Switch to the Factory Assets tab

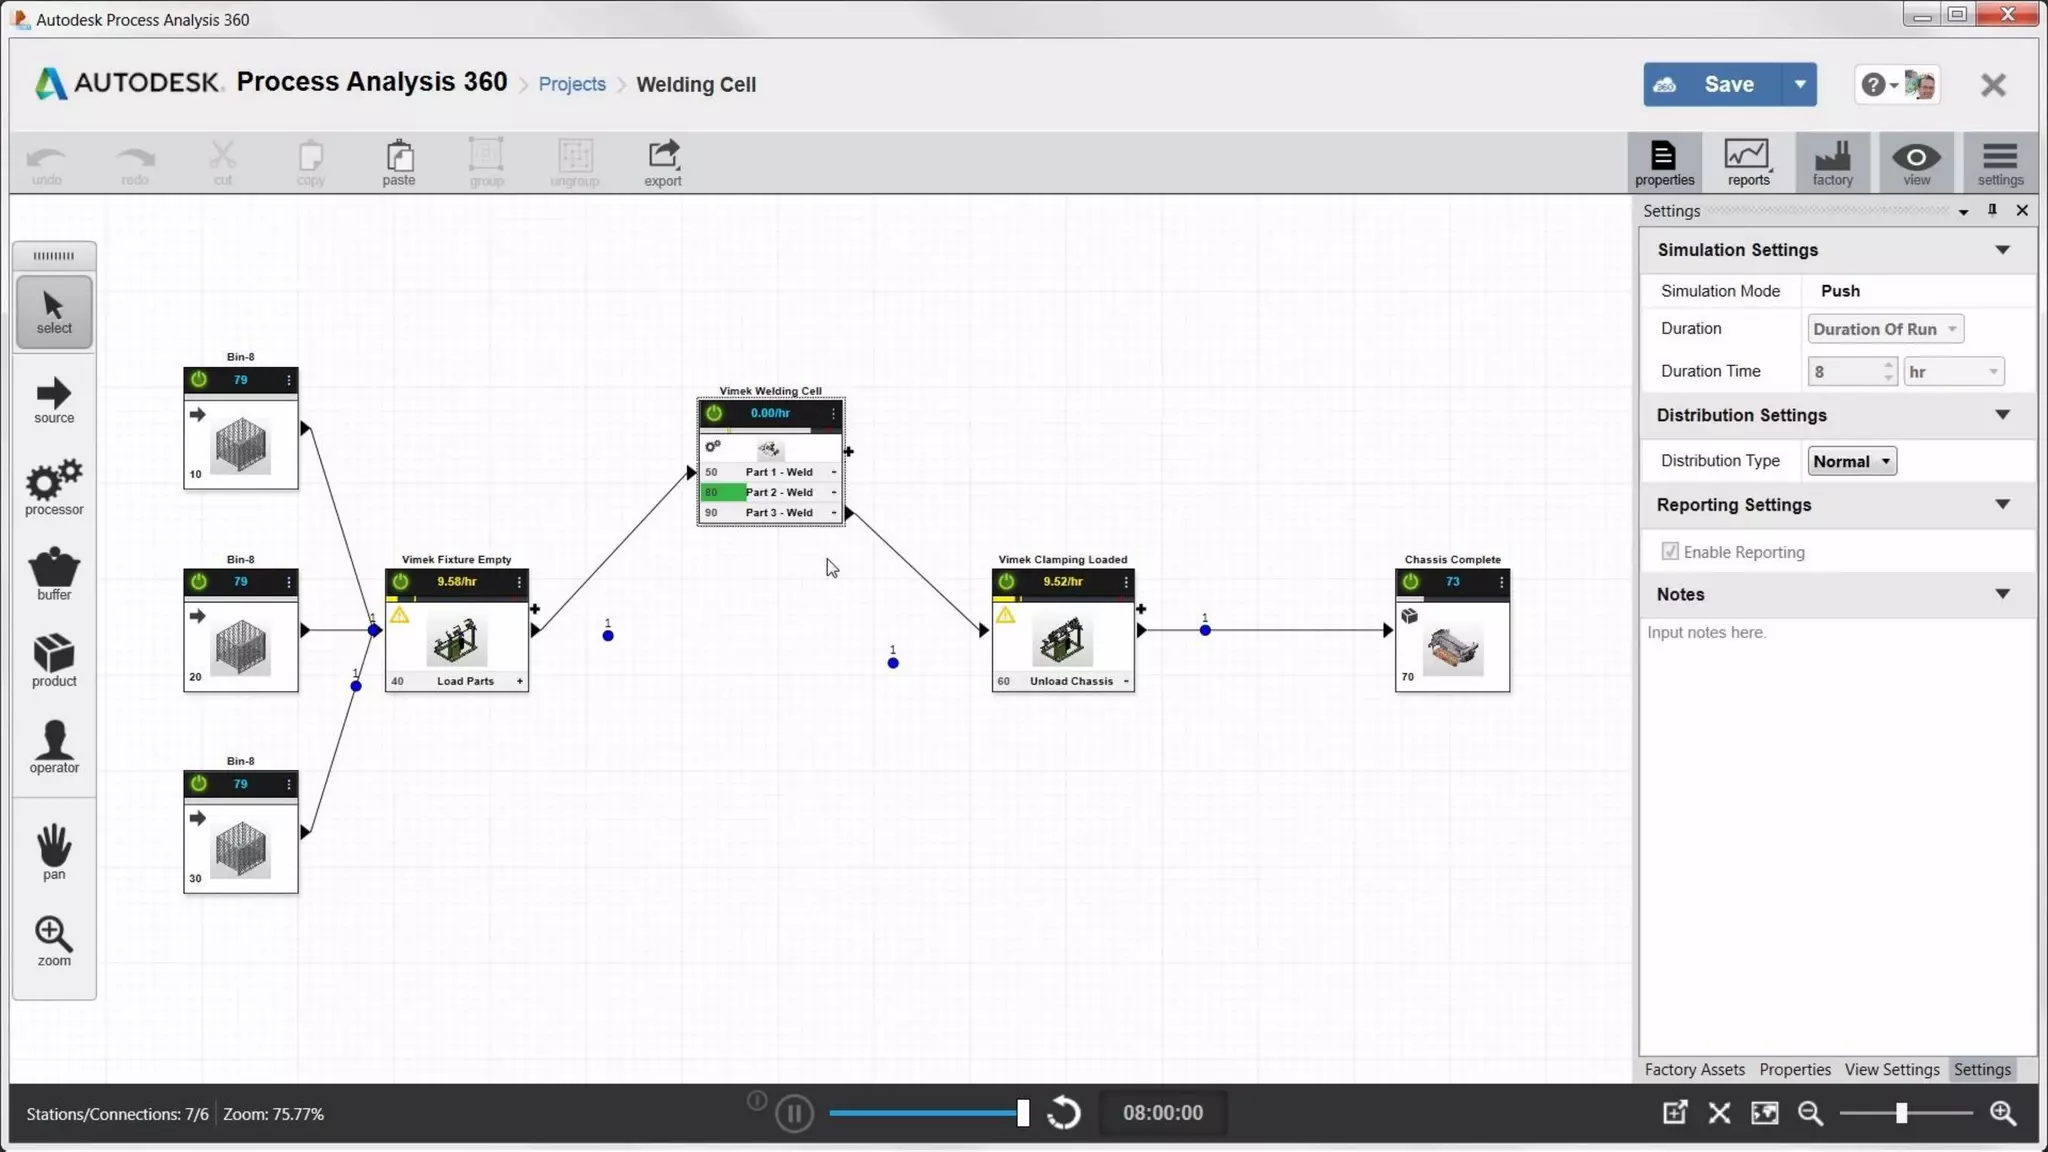(1694, 1069)
